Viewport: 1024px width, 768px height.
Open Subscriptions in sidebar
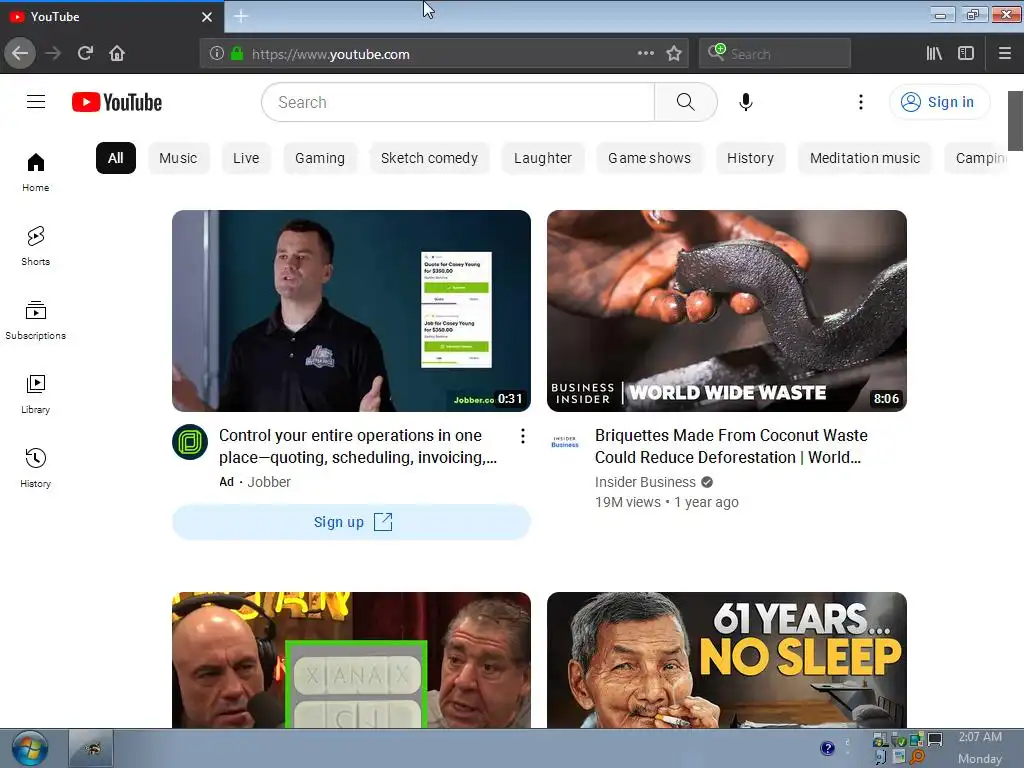coord(36,320)
